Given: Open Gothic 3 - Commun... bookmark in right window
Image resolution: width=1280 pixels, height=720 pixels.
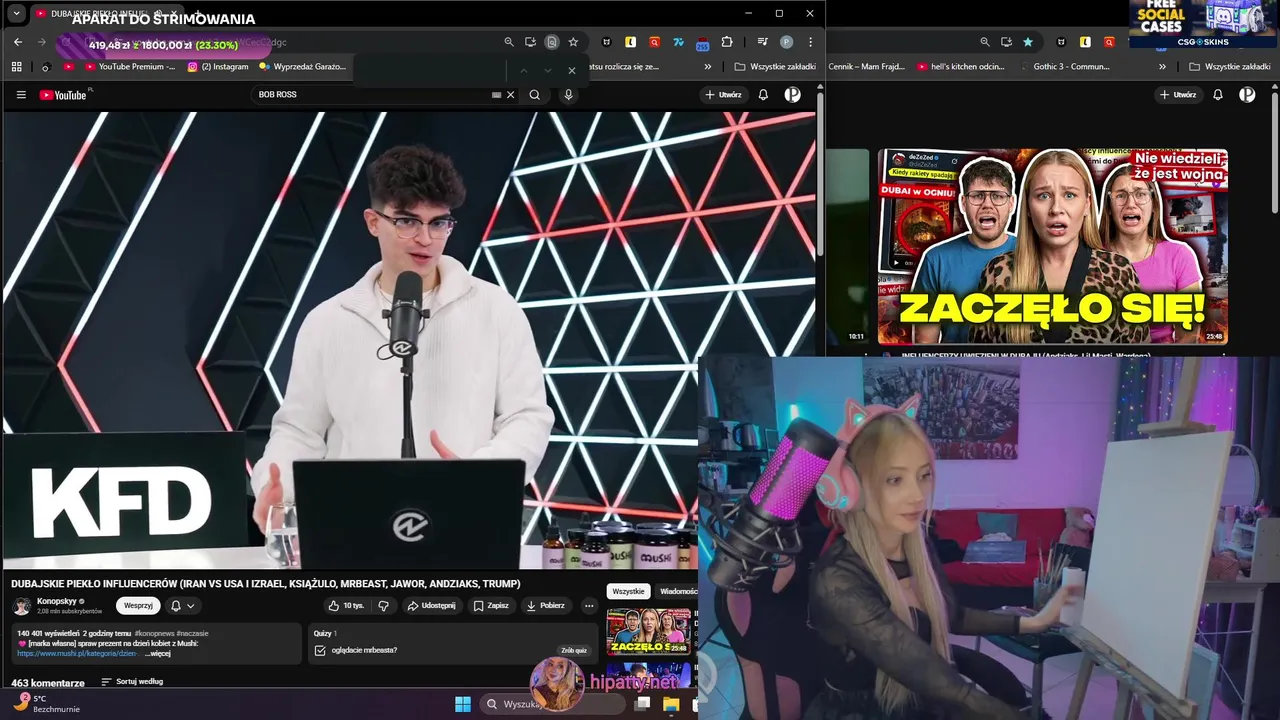Looking at the screenshot, I should tap(1065, 67).
